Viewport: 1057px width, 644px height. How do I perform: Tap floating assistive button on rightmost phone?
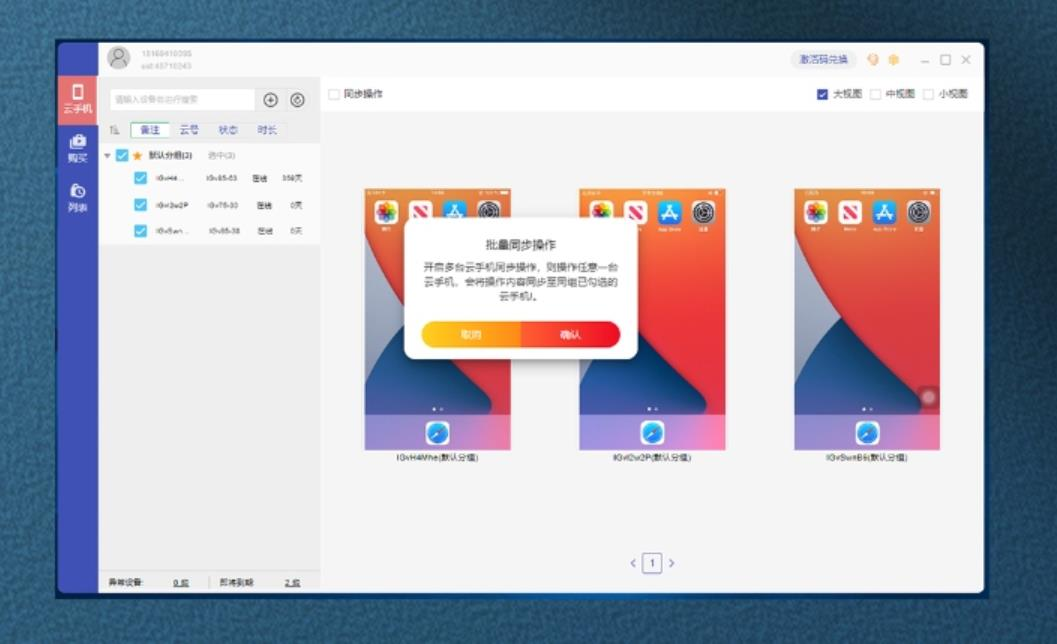pyautogui.click(x=929, y=397)
